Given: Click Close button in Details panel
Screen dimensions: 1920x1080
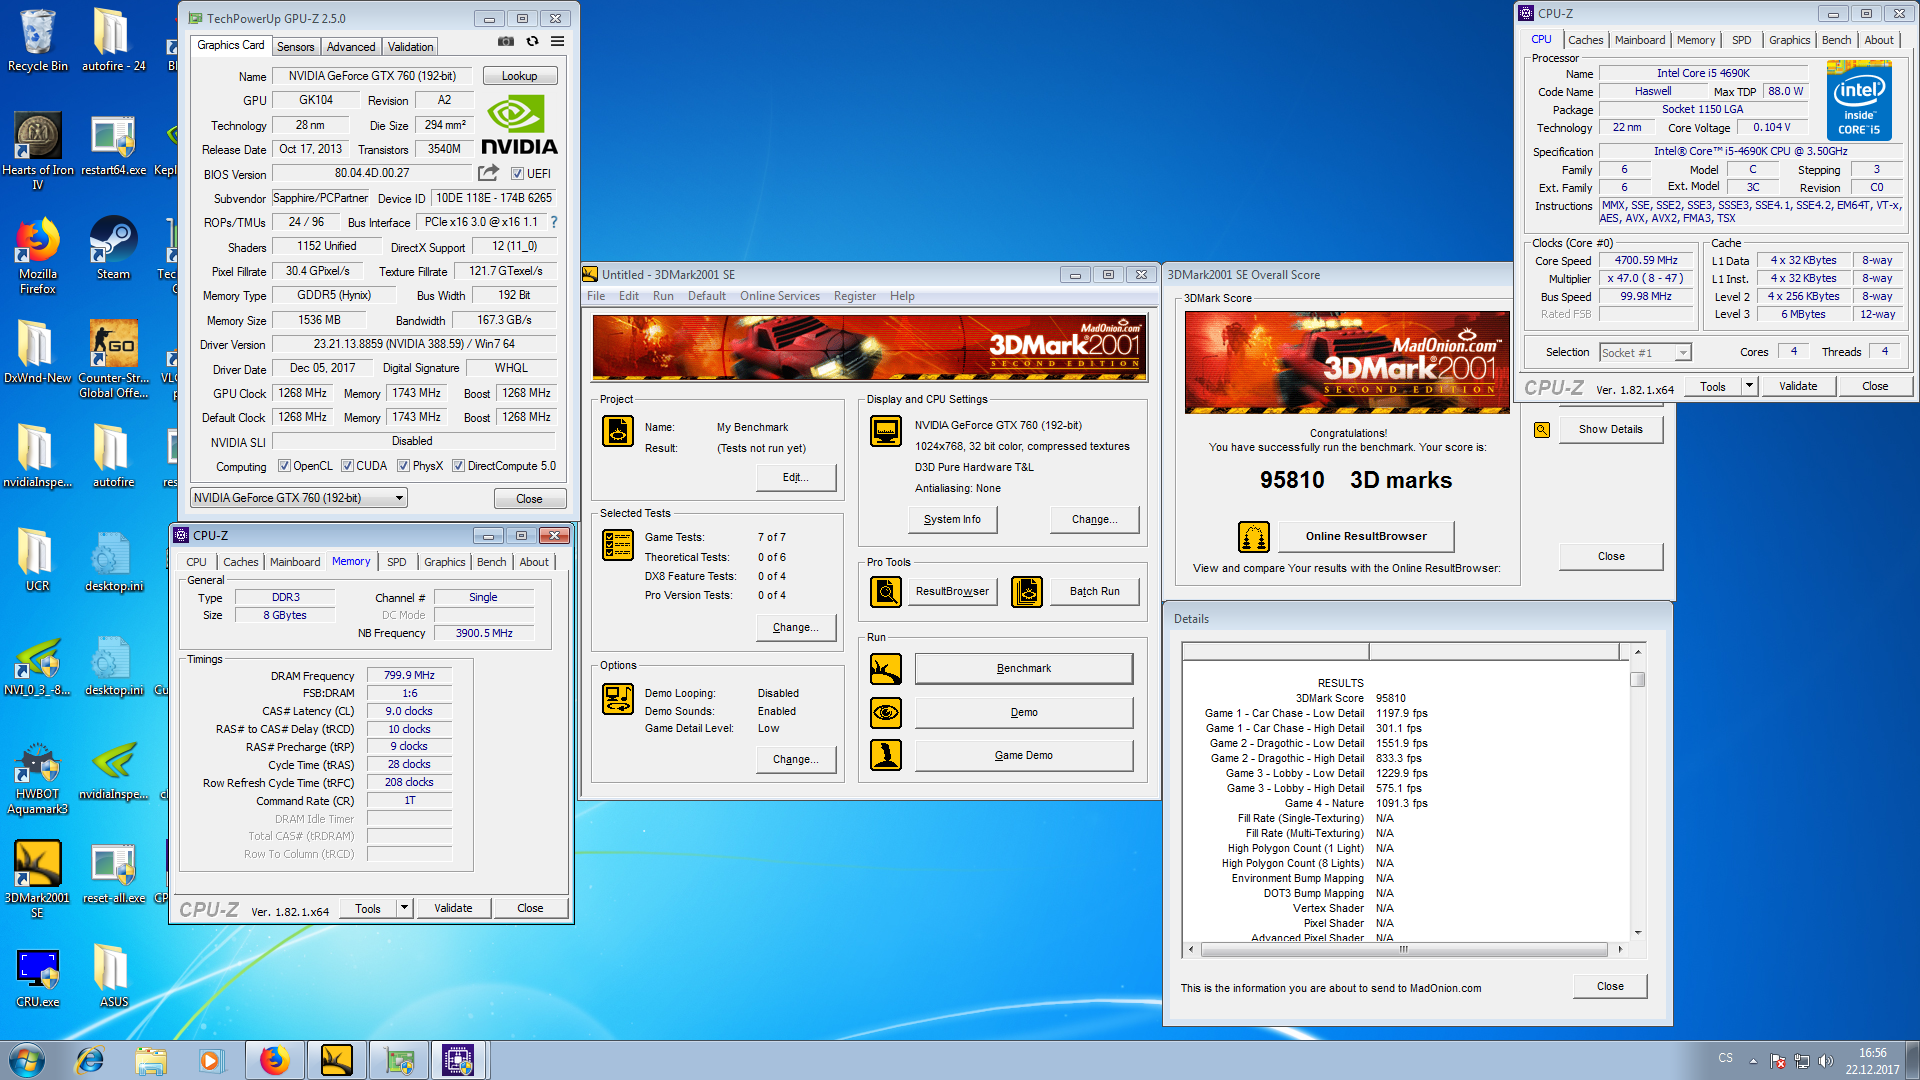Looking at the screenshot, I should 1610,987.
